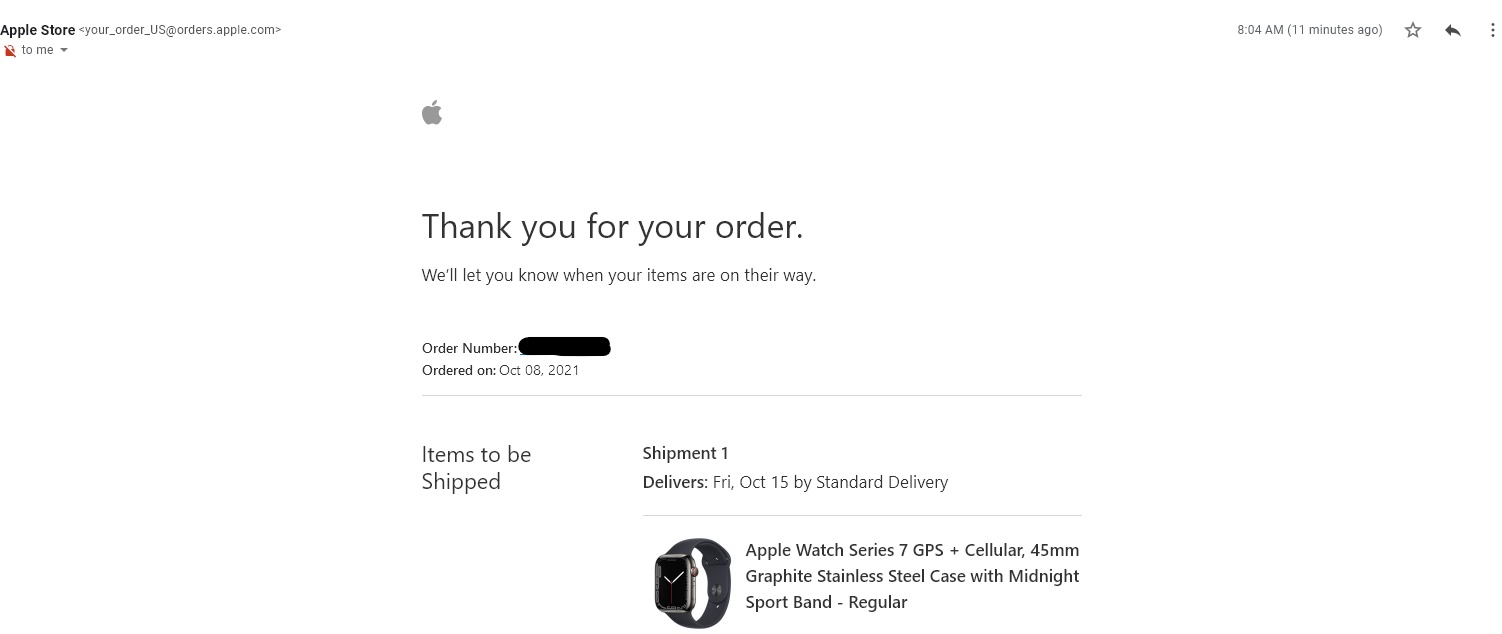
Task: Expand recipient details arrow beside 'to me'
Action: point(64,51)
